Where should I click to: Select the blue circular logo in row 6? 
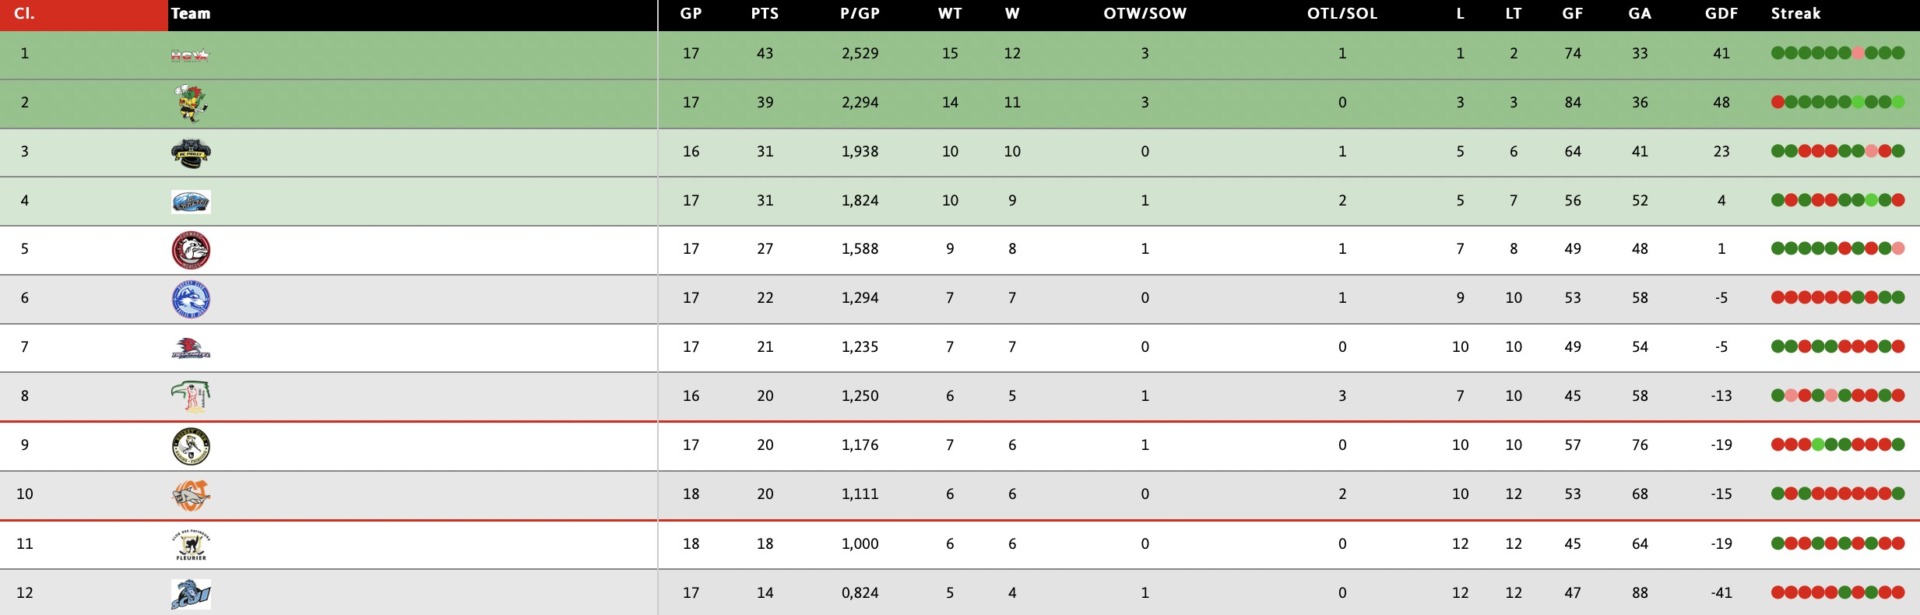[x=191, y=299]
